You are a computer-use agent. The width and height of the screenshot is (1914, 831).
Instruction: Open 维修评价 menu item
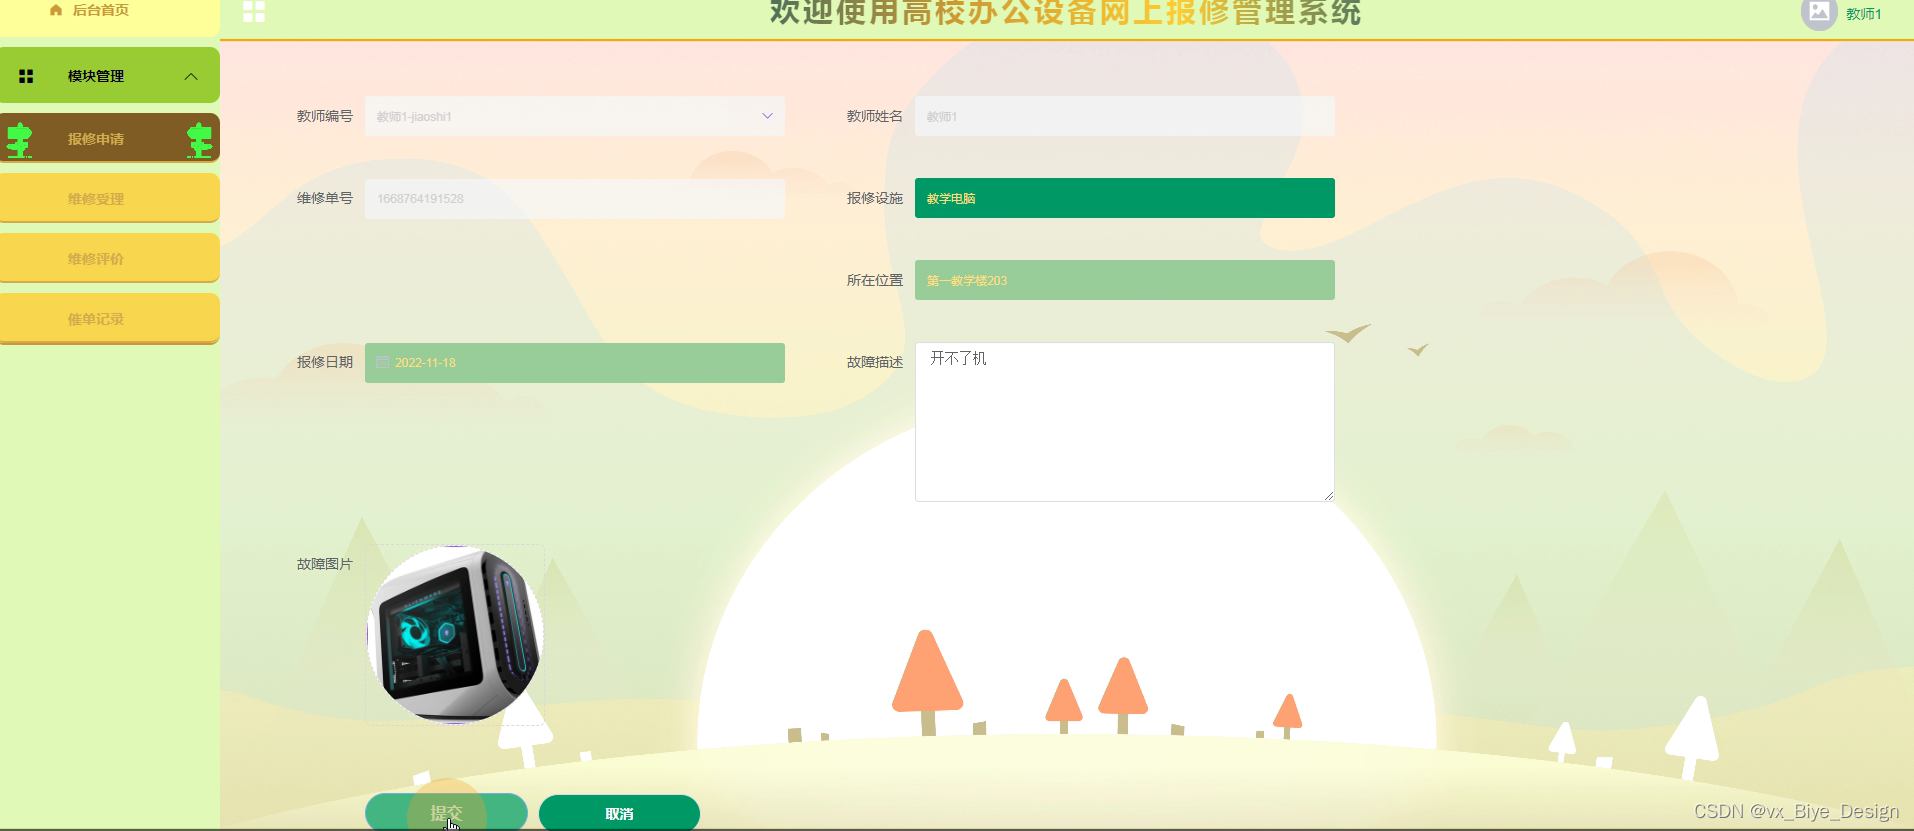click(x=110, y=258)
